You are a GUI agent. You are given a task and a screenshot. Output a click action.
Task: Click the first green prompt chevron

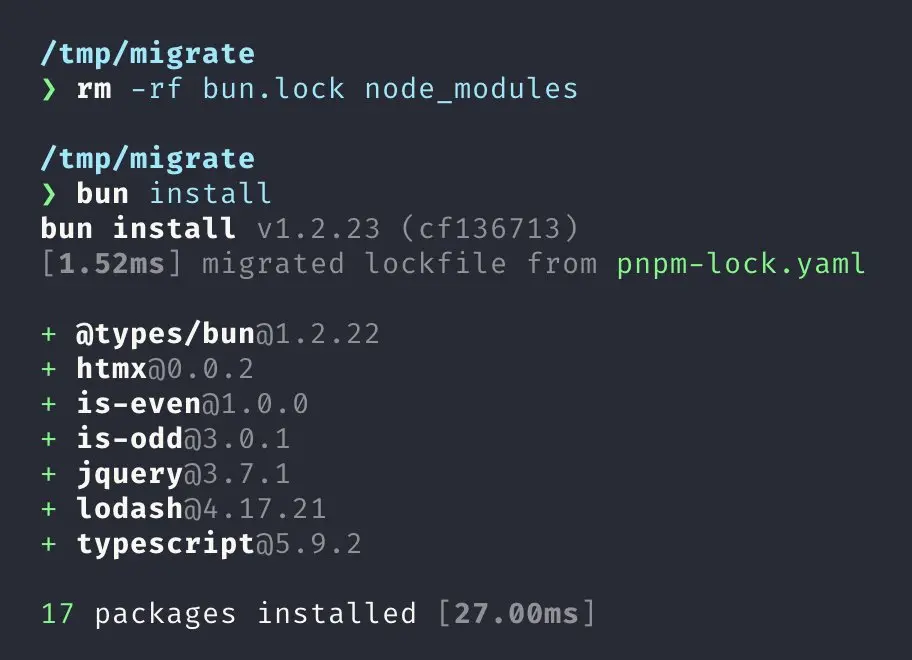(x=49, y=90)
